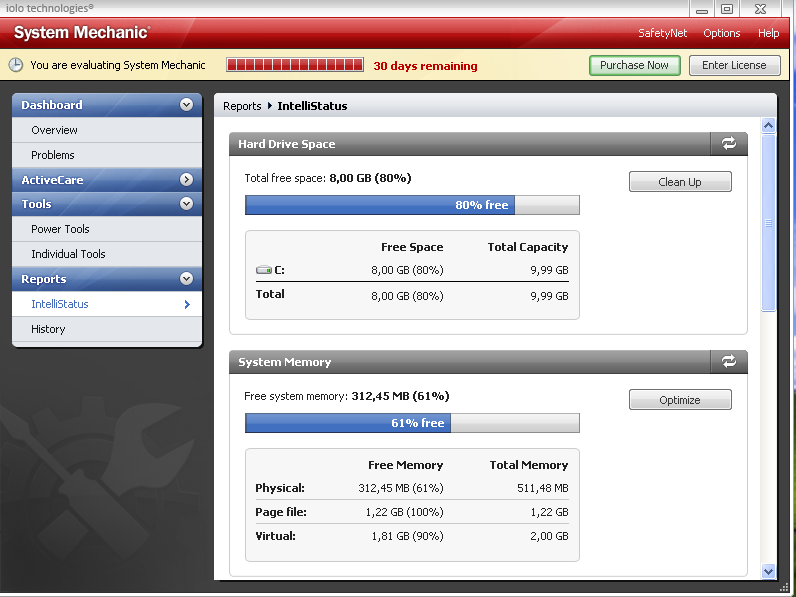Minimize the System Mechanic window
The height and width of the screenshot is (597, 796).
(x=702, y=9)
